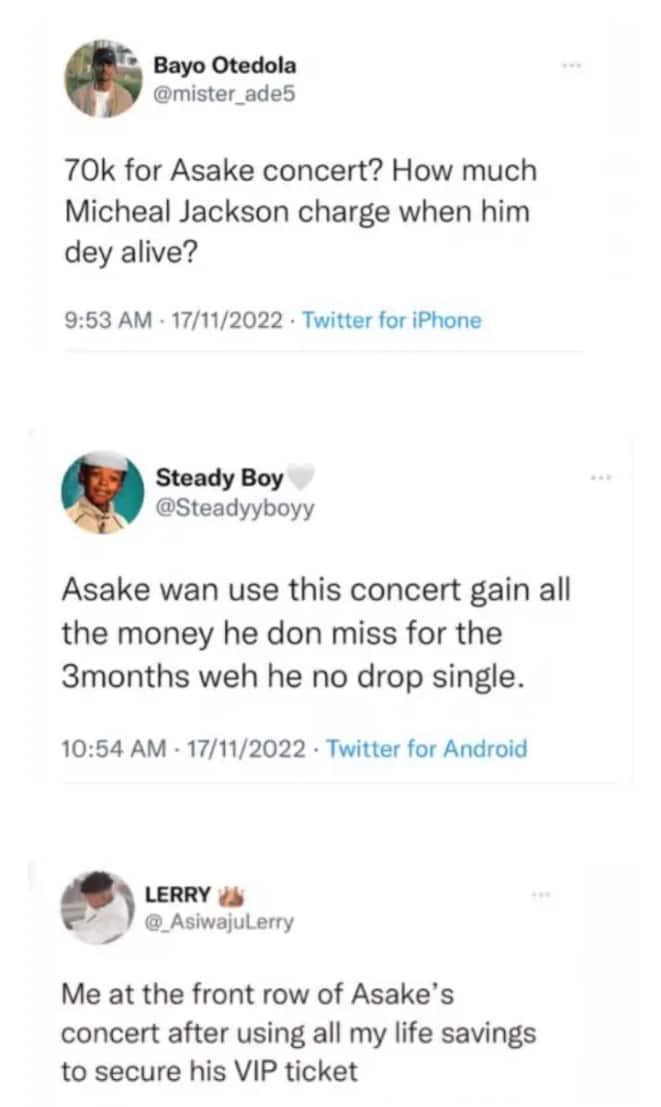The image size is (661, 1107).
Task: Click the Twitter for Android source link
Action: tap(427, 748)
